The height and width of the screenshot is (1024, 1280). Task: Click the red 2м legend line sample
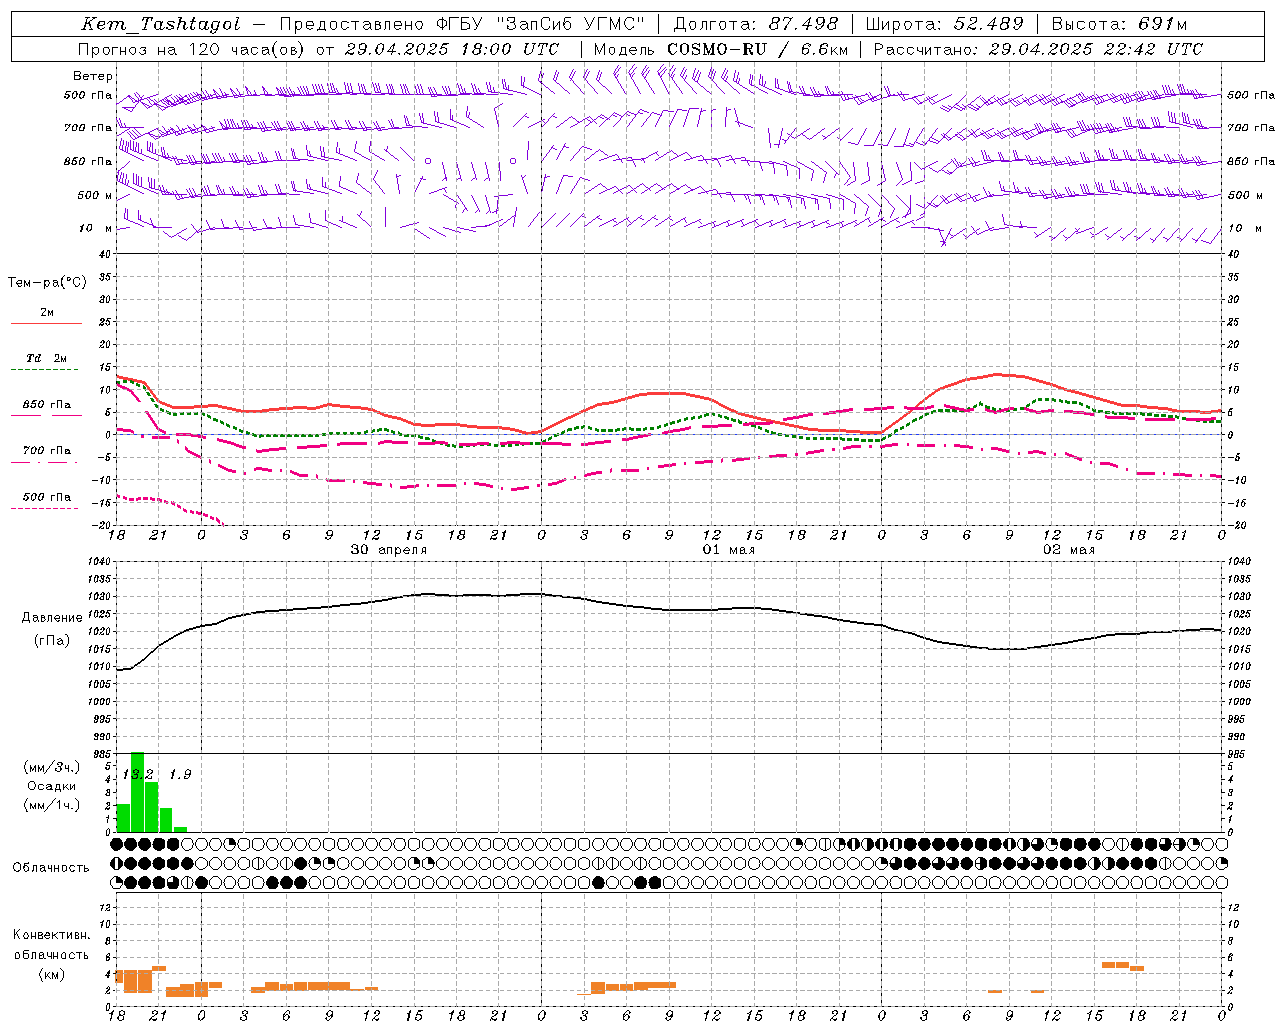click(46, 324)
